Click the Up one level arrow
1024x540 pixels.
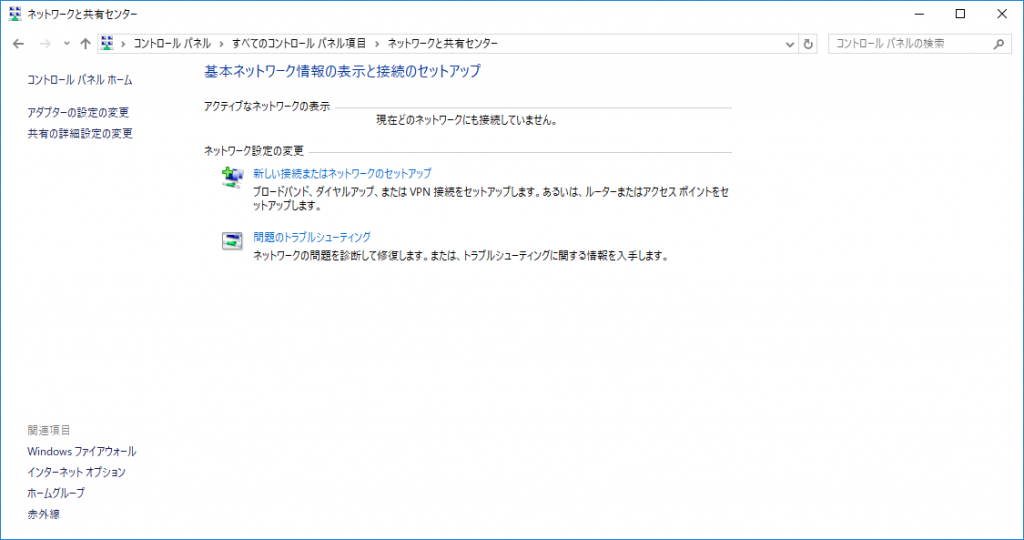click(x=85, y=44)
